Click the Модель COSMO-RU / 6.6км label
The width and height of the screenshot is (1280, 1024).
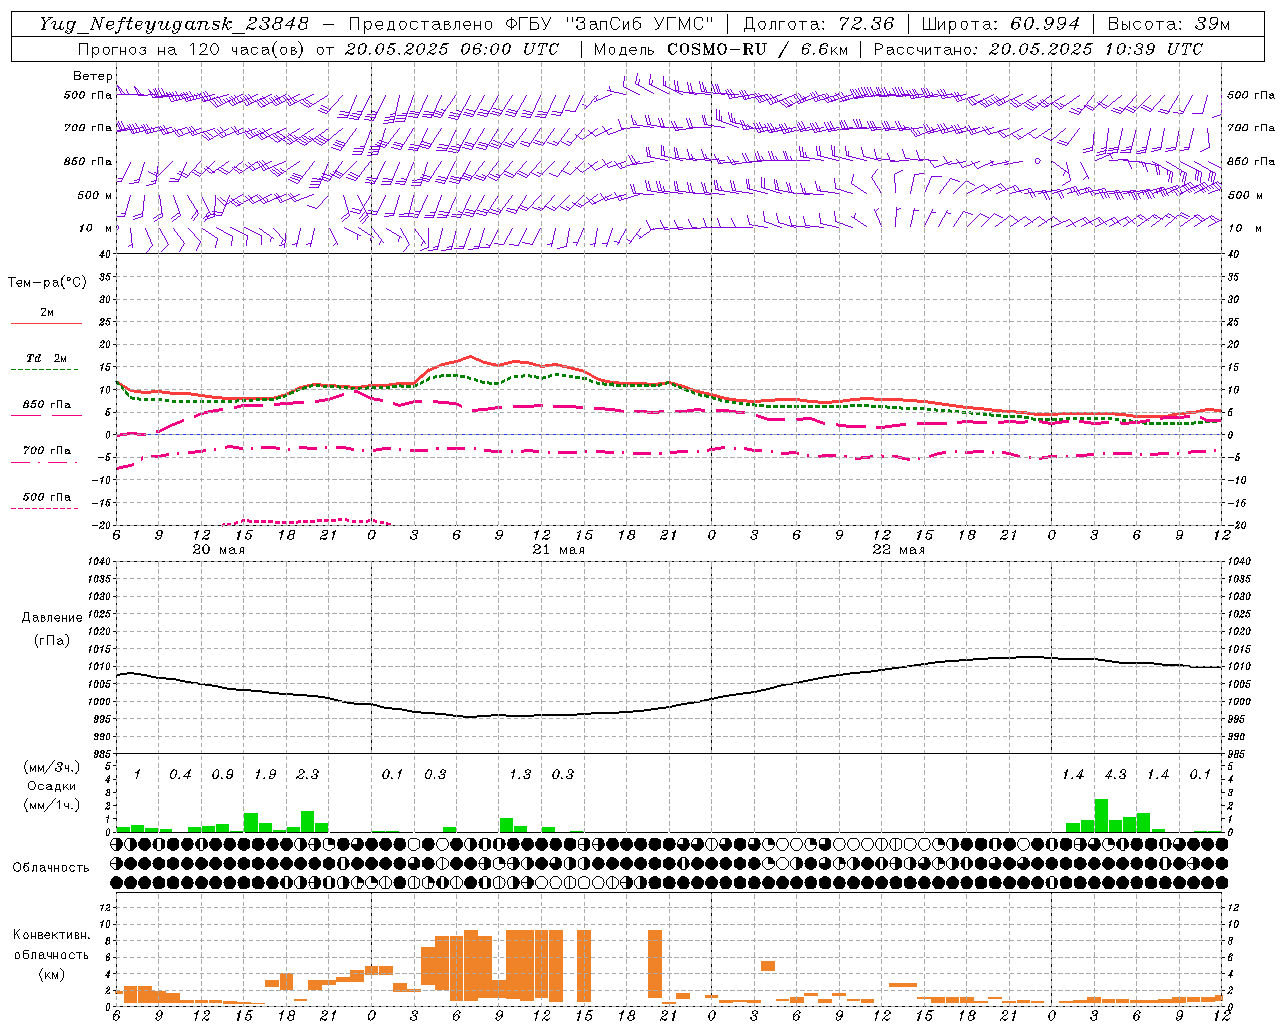pos(720,49)
